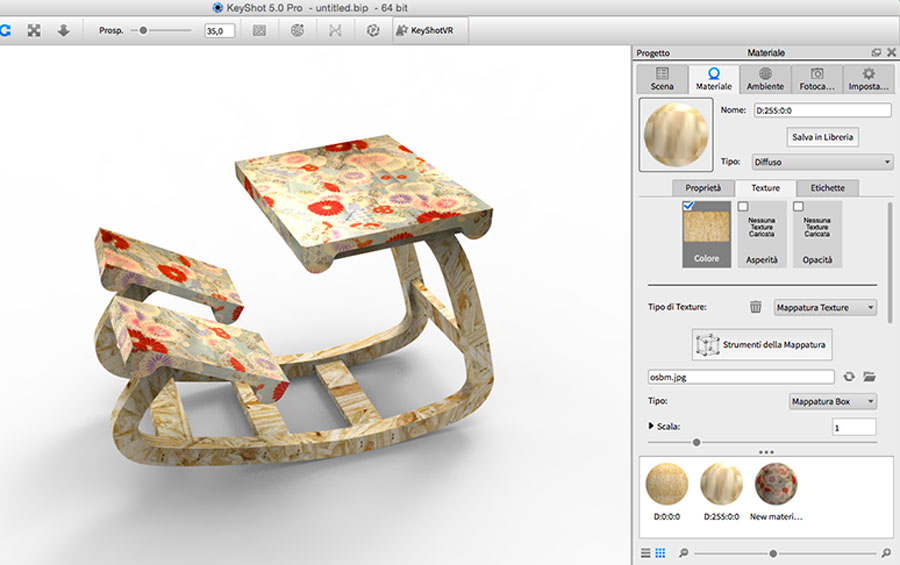Adjust the Scala slider handle
This screenshot has height=565, width=900.
click(696, 442)
